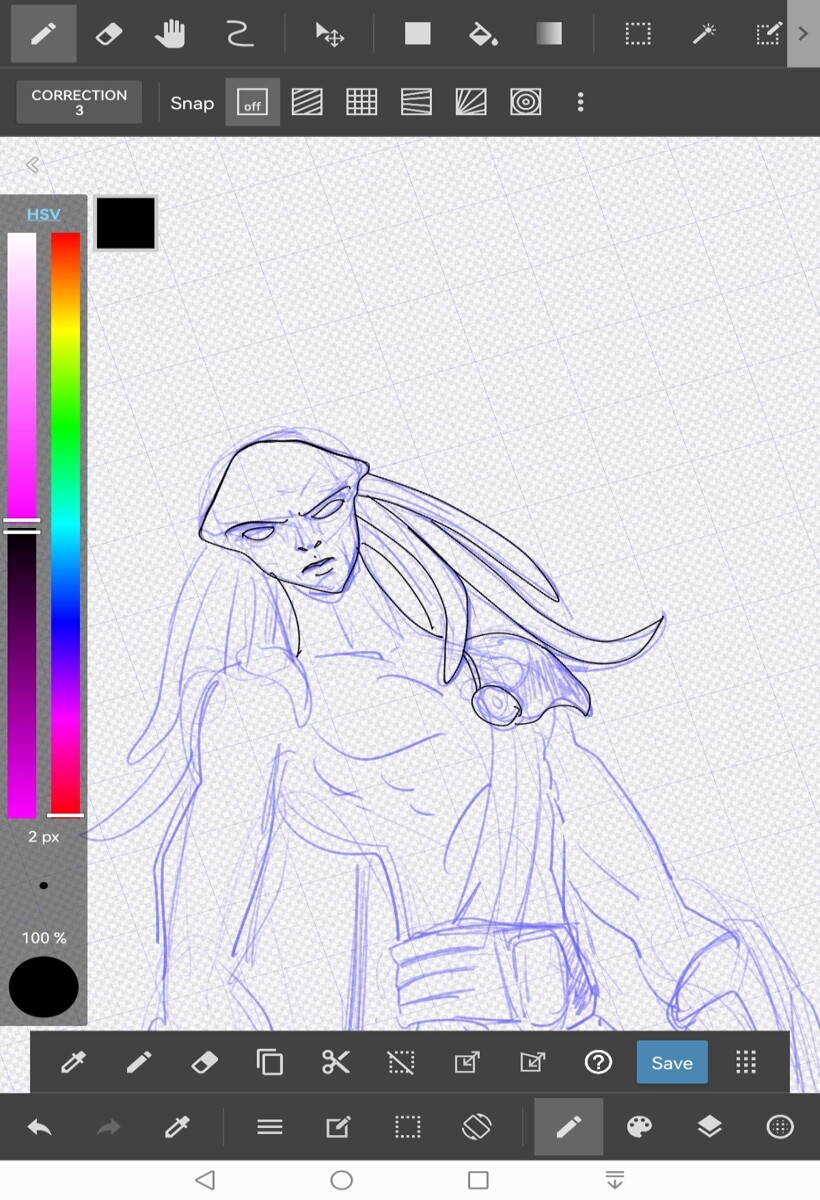The height and width of the screenshot is (1200, 820).
Task: Open the Materials tab
Action: (779, 1128)
